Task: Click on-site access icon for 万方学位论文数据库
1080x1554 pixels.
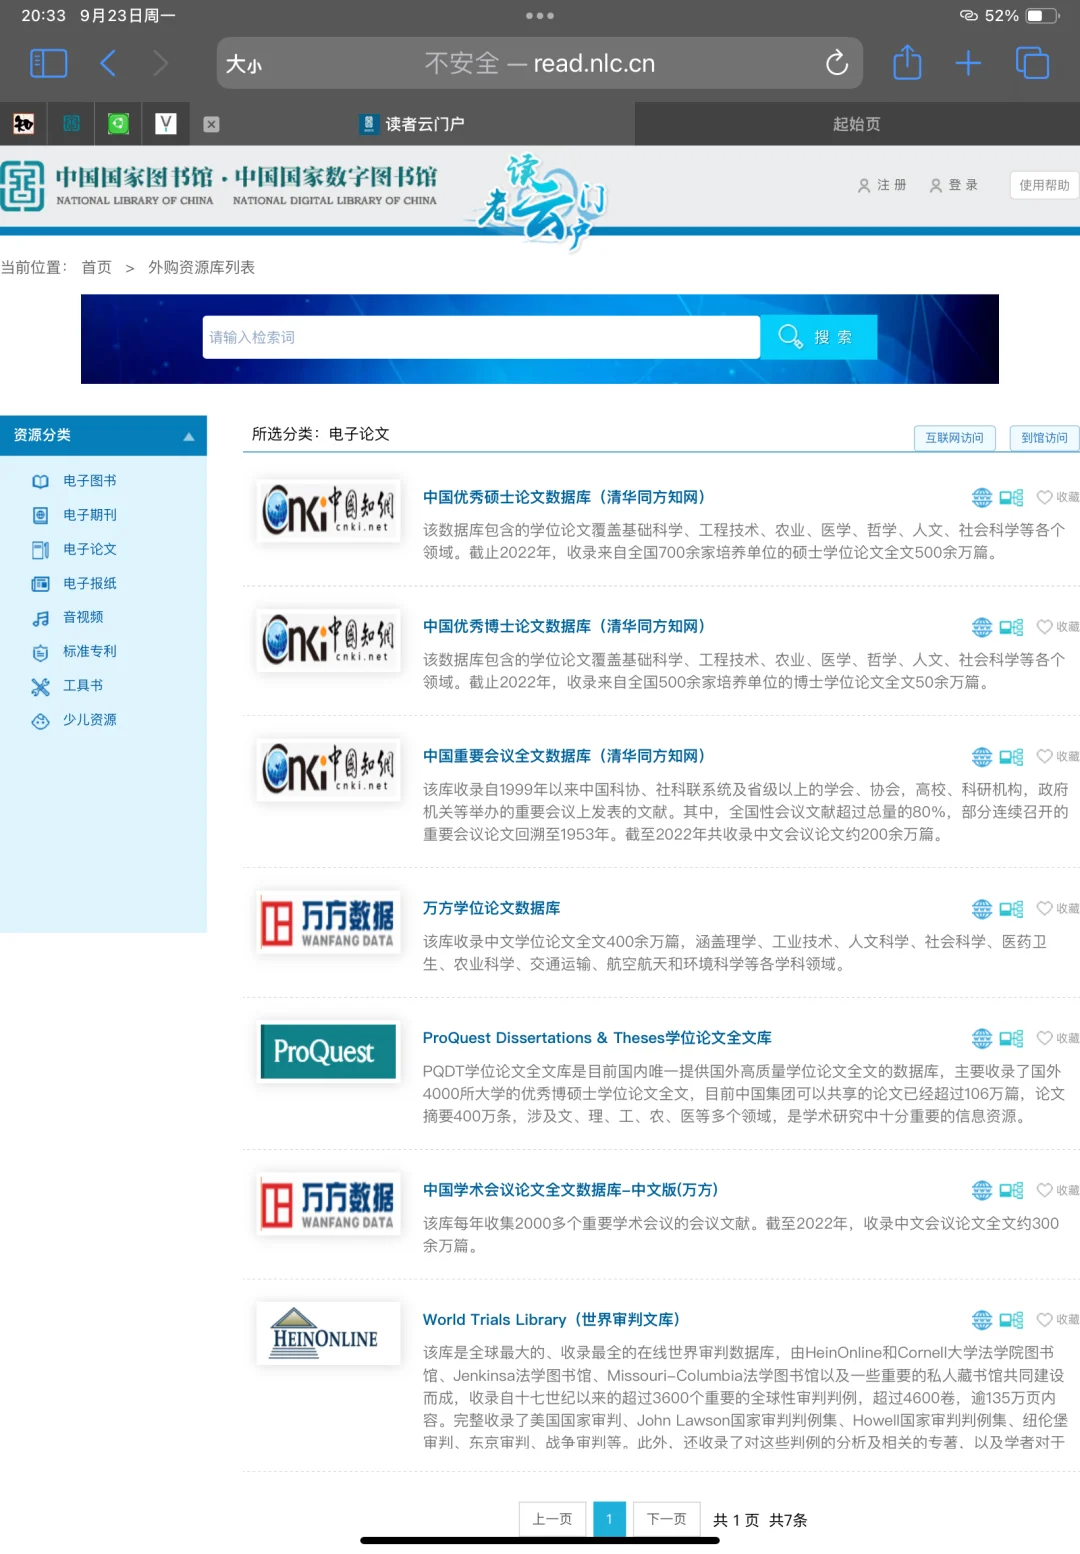Action: 1011,909
